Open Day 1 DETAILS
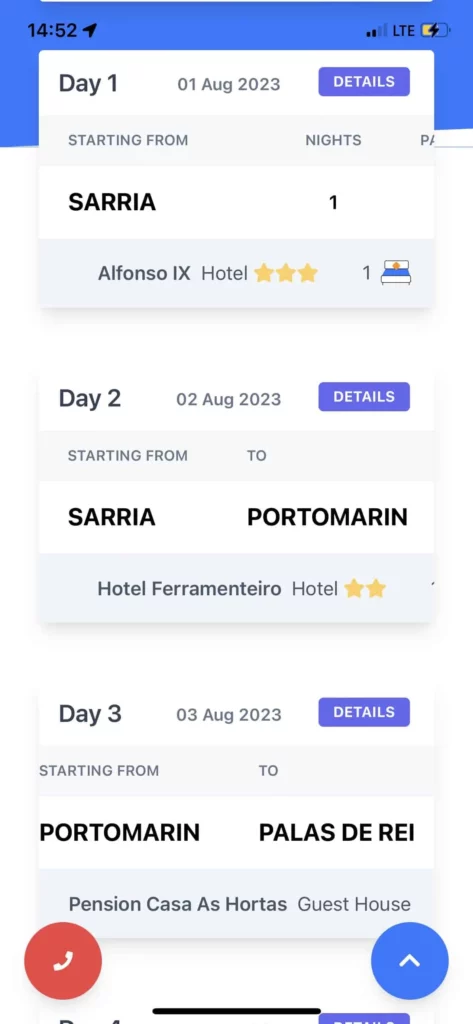This screenshot has height=1024, width=473. pos(364,82)
